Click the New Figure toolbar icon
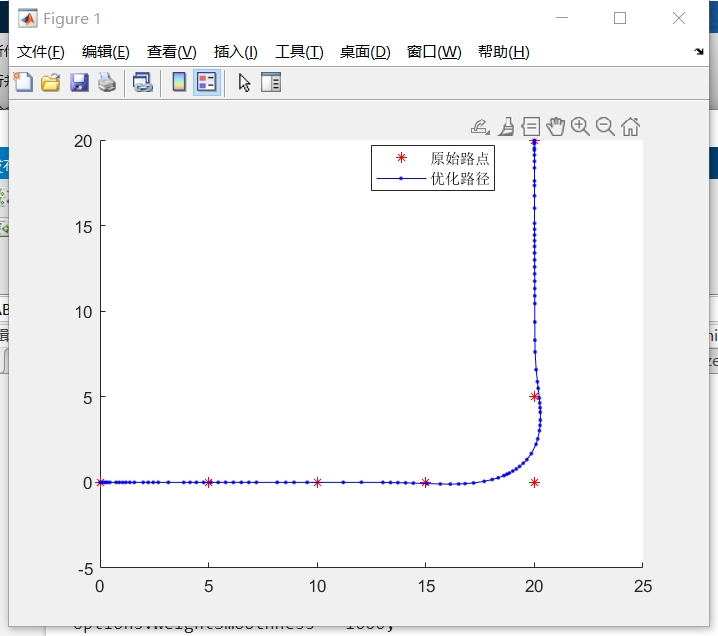The width and height of the screenshot is (718, 636). (x=23, y=83)
